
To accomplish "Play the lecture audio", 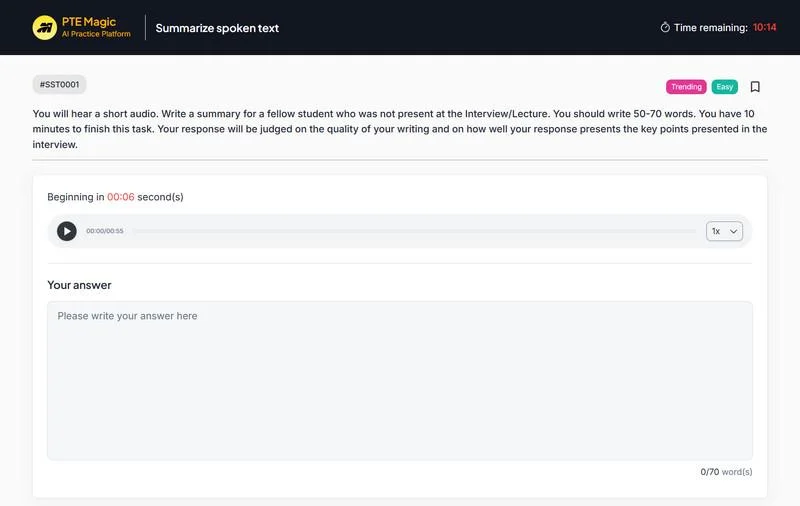I will tap(67, 231).
